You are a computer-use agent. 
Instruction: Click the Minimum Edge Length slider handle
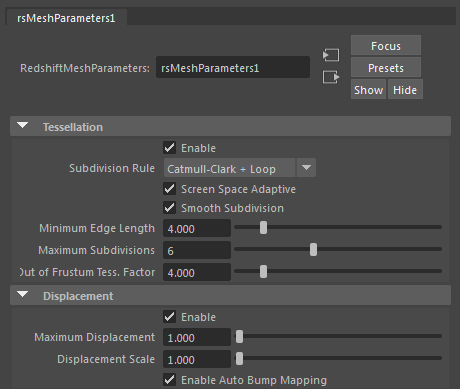pos(263,228)
